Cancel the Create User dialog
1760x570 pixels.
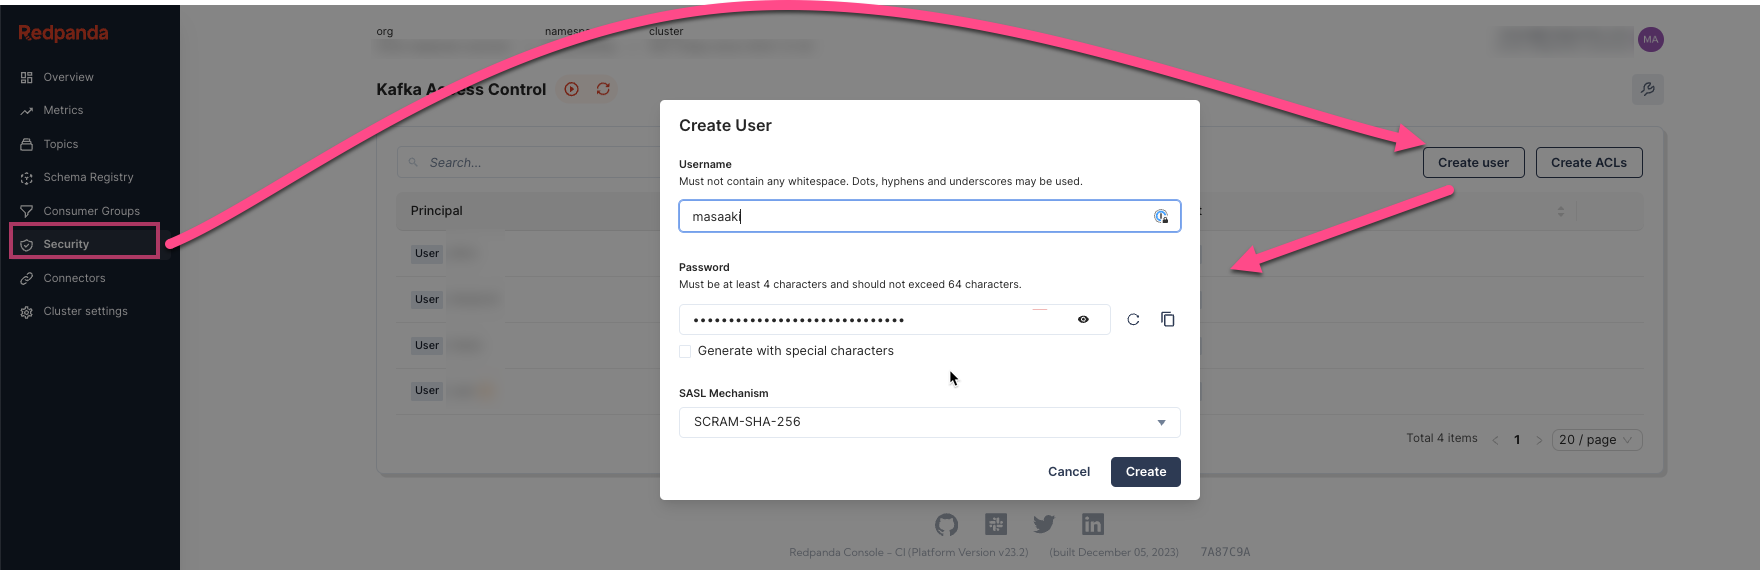(1069, 472)
